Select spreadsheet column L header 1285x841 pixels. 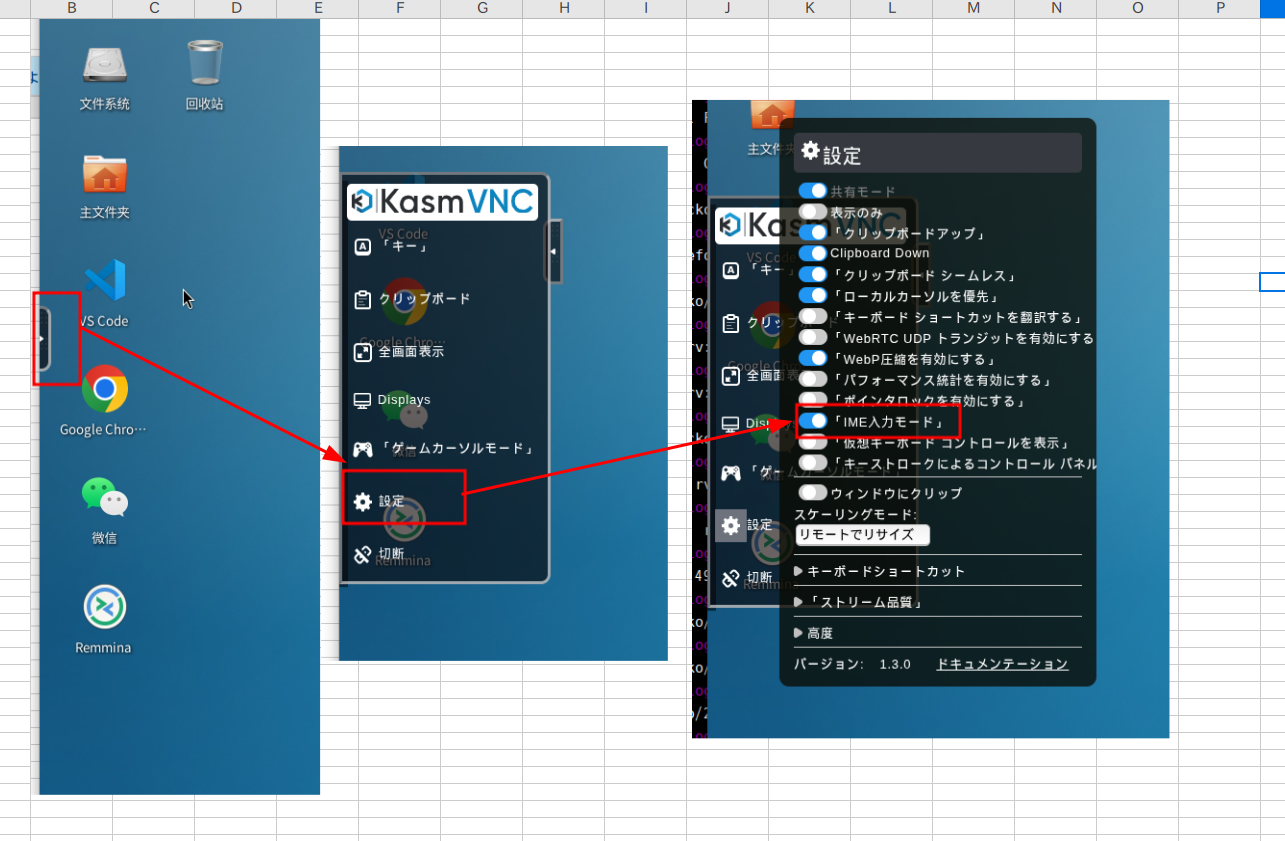[892, 9]
